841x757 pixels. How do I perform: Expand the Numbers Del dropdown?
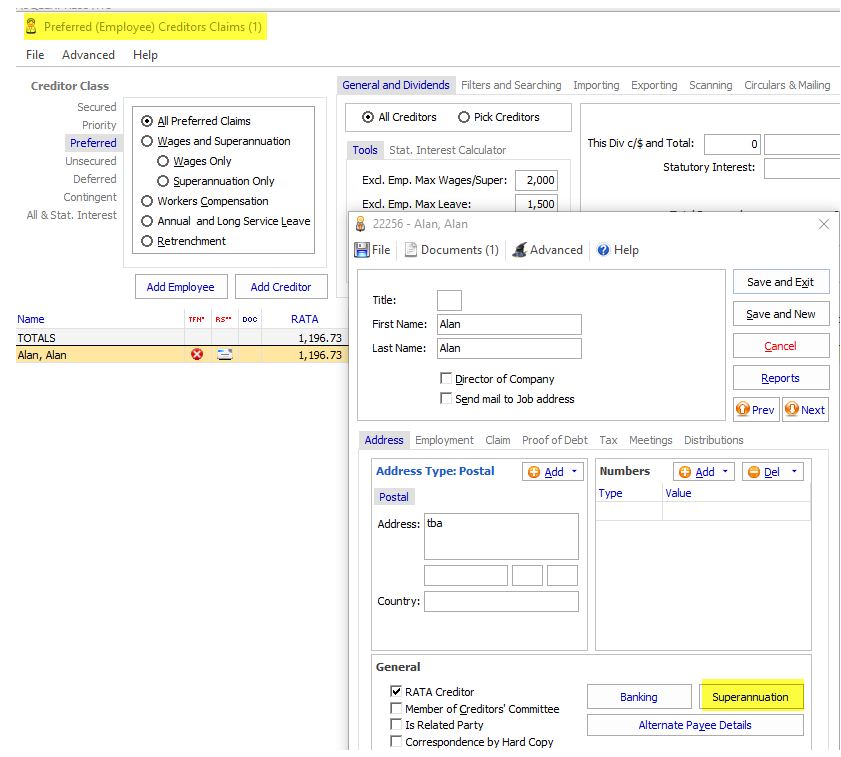click(795, 472)
